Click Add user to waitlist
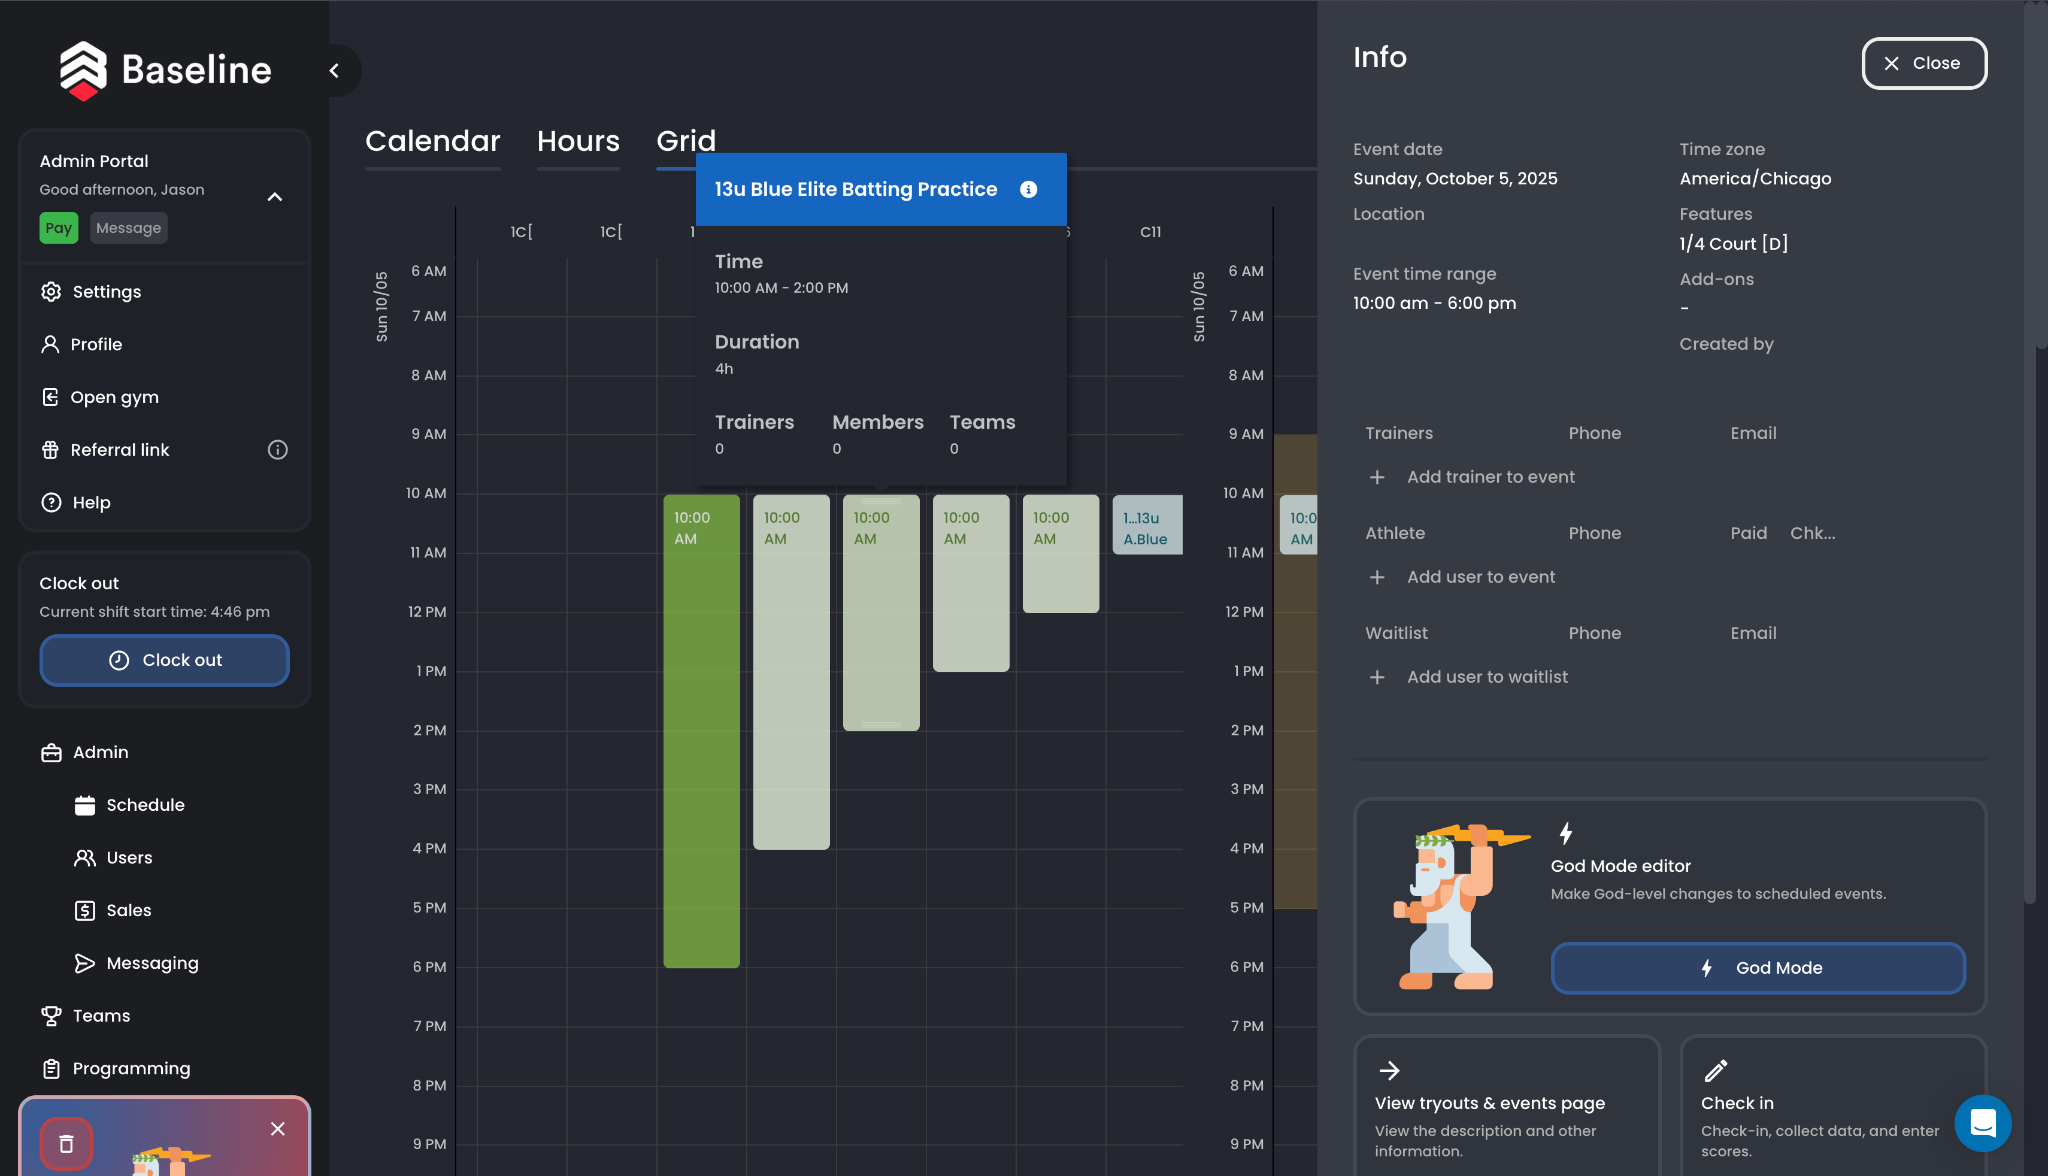This screenshot has height=1176, width=2048. point(1487,677)
